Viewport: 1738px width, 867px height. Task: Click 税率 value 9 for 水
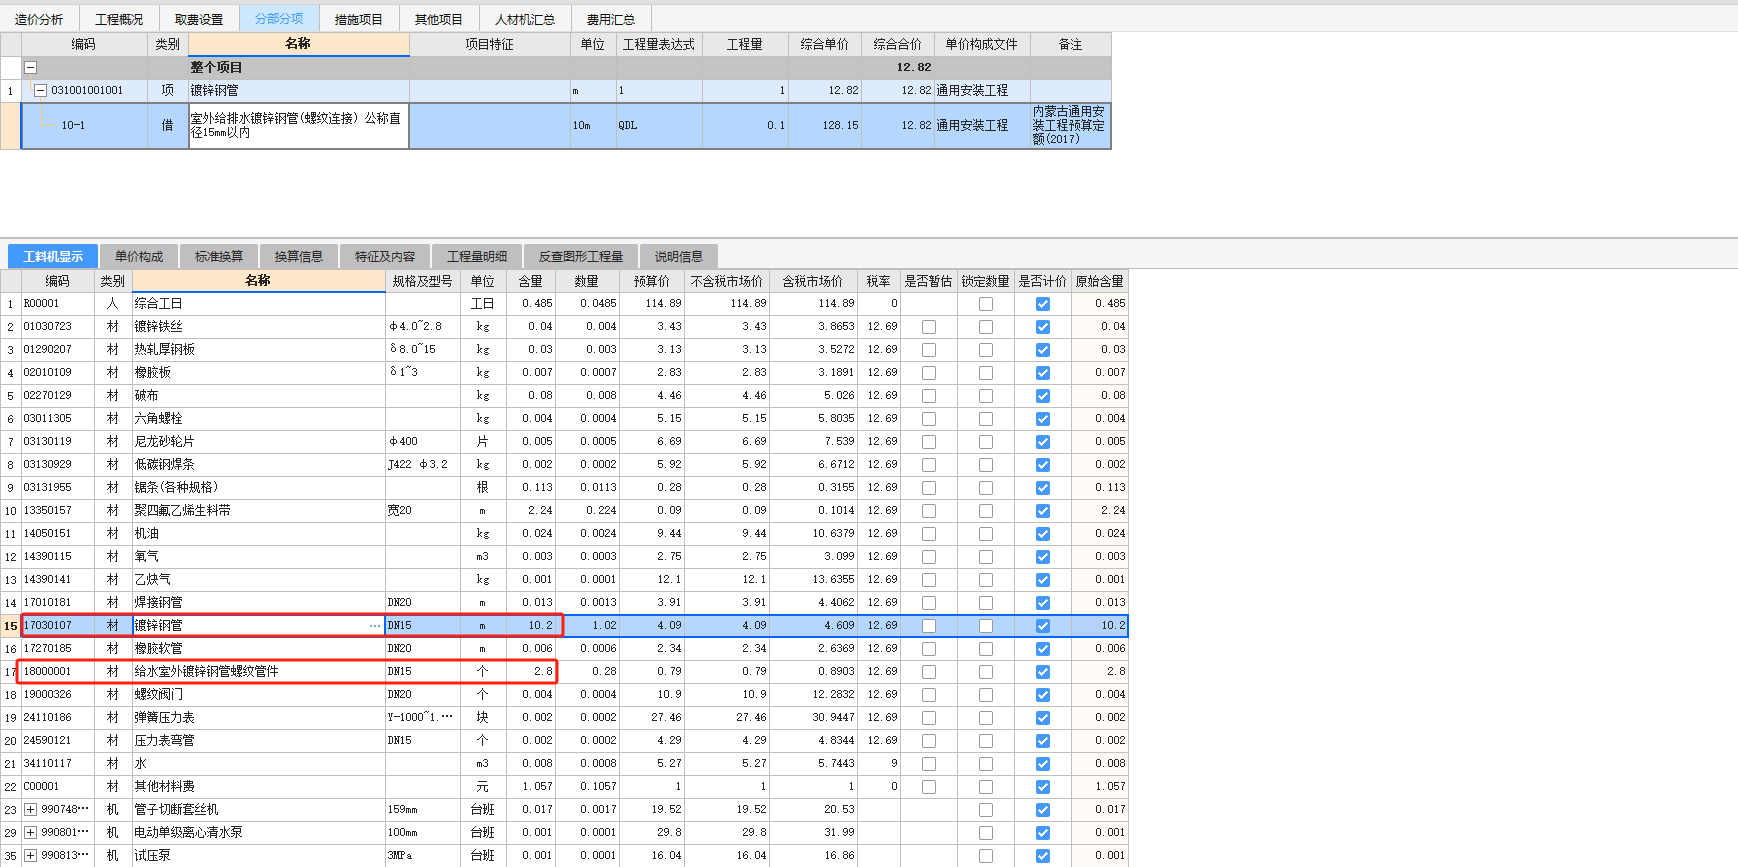click(879, 764)
